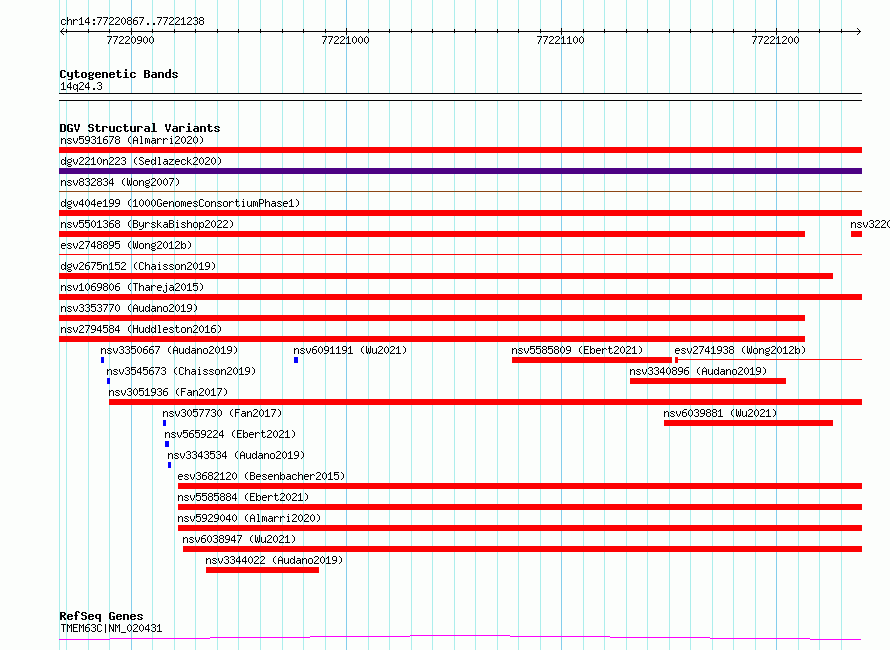The image size is (890, 650).
Task: Click the 14q24.3 cytogenetic band label
Action: [81, 86]
